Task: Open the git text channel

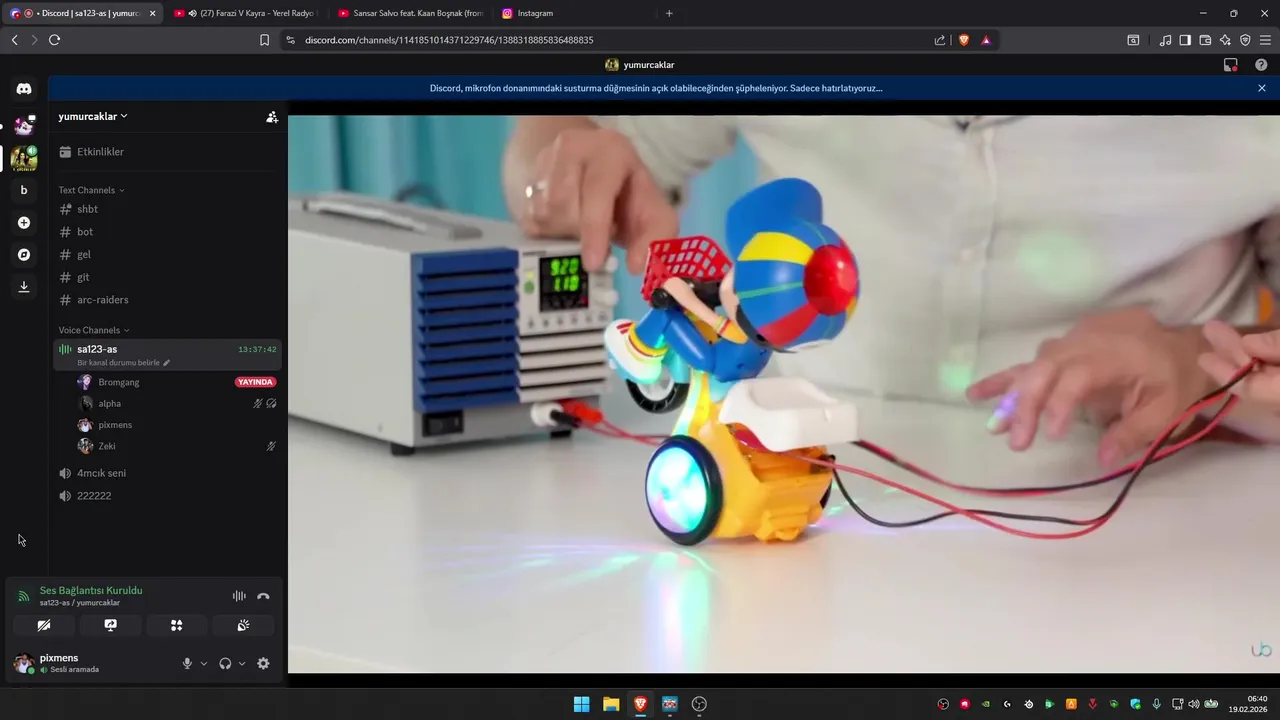Action: coord(167,277)
